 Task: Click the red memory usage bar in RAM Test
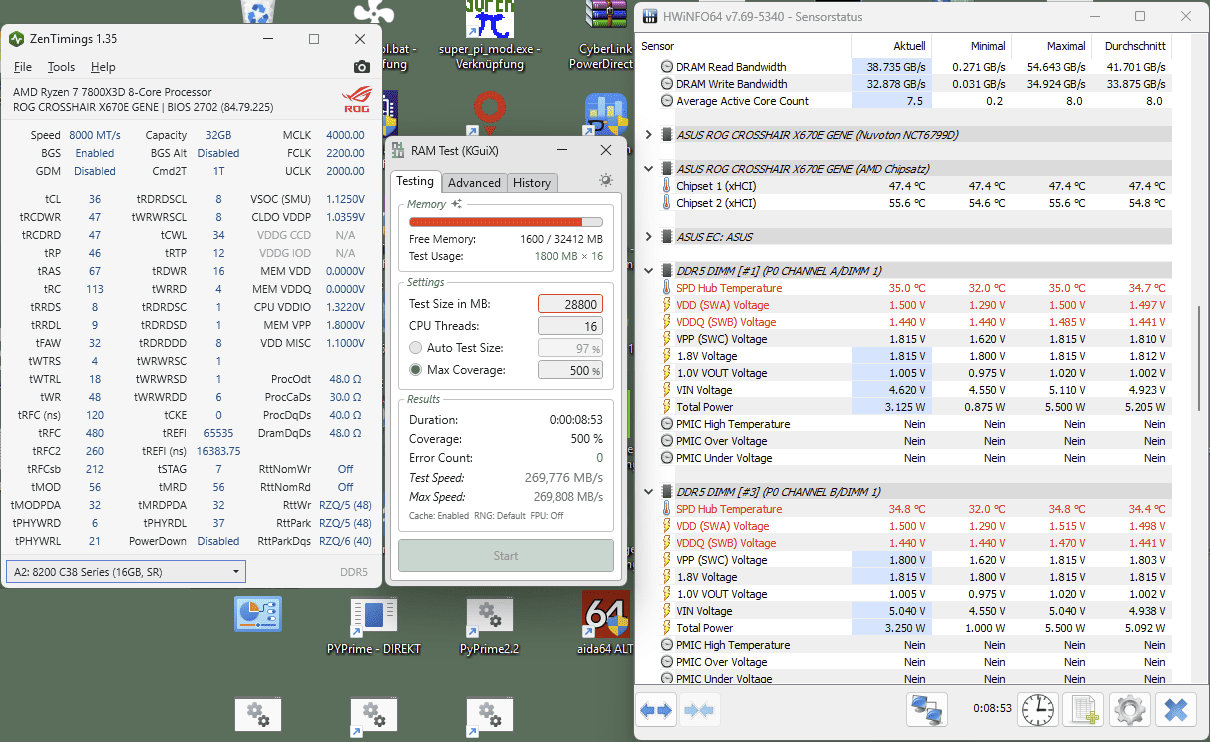point(506,222)
